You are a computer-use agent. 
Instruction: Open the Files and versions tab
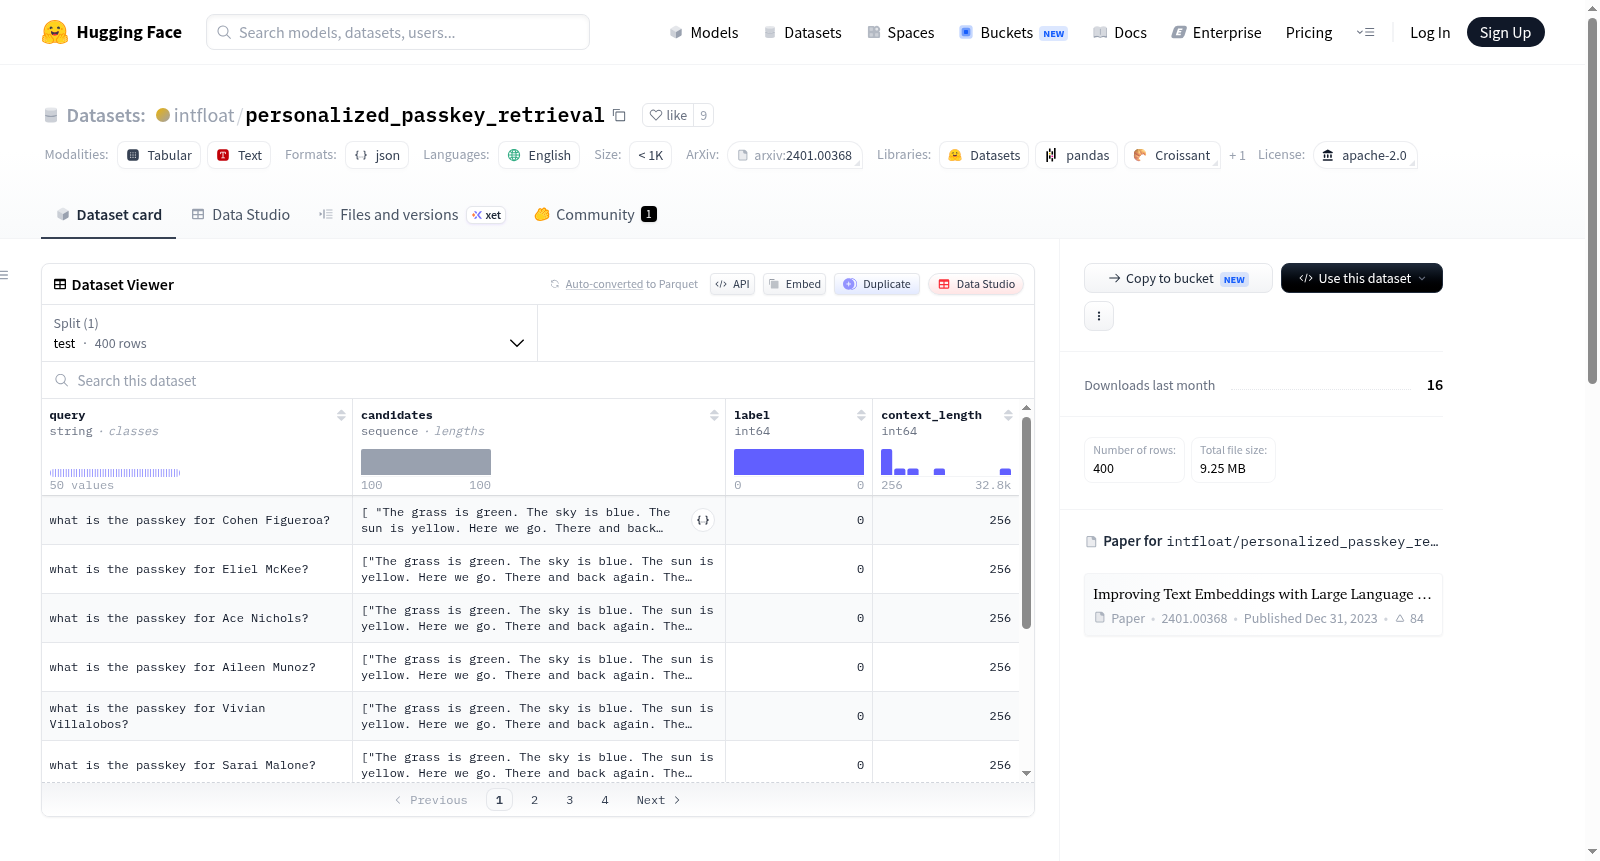pos(412,214)
